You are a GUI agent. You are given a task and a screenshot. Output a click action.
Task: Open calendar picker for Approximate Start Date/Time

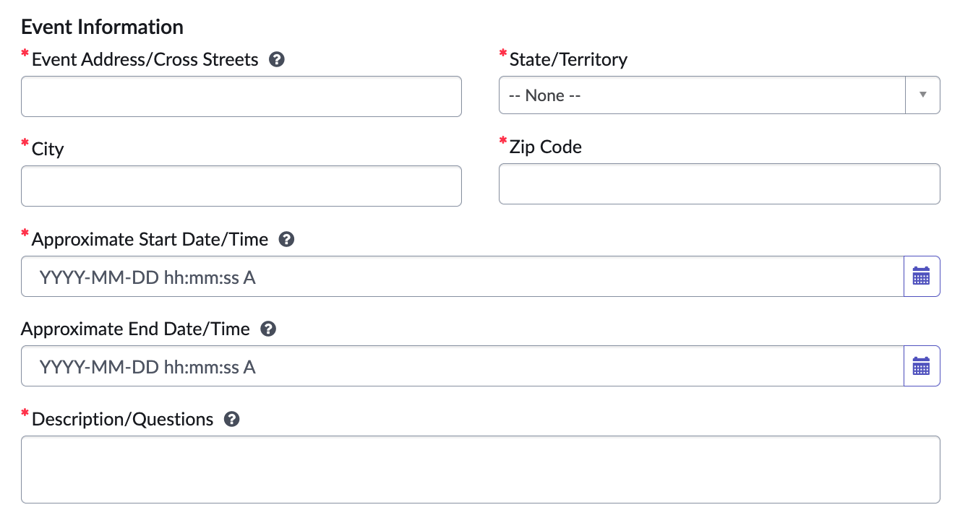[921, 276]
